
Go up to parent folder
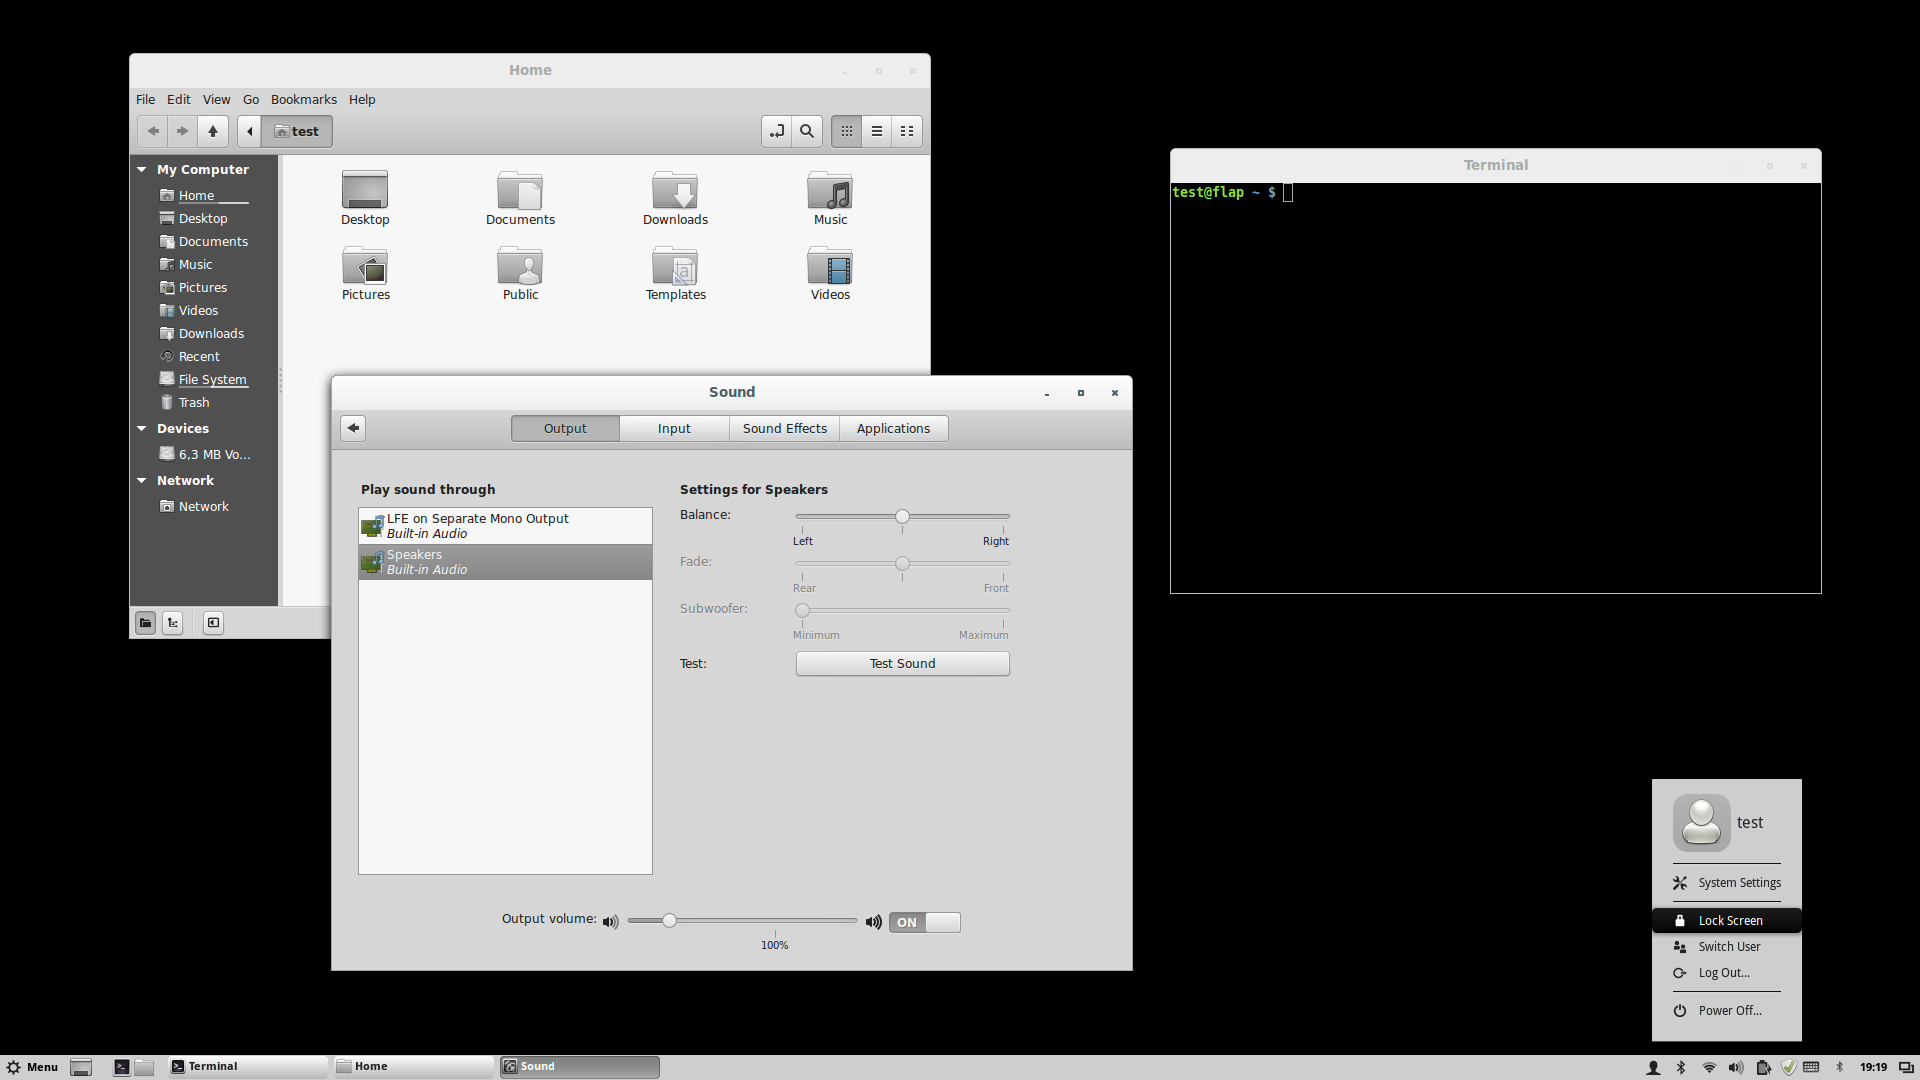213,131
